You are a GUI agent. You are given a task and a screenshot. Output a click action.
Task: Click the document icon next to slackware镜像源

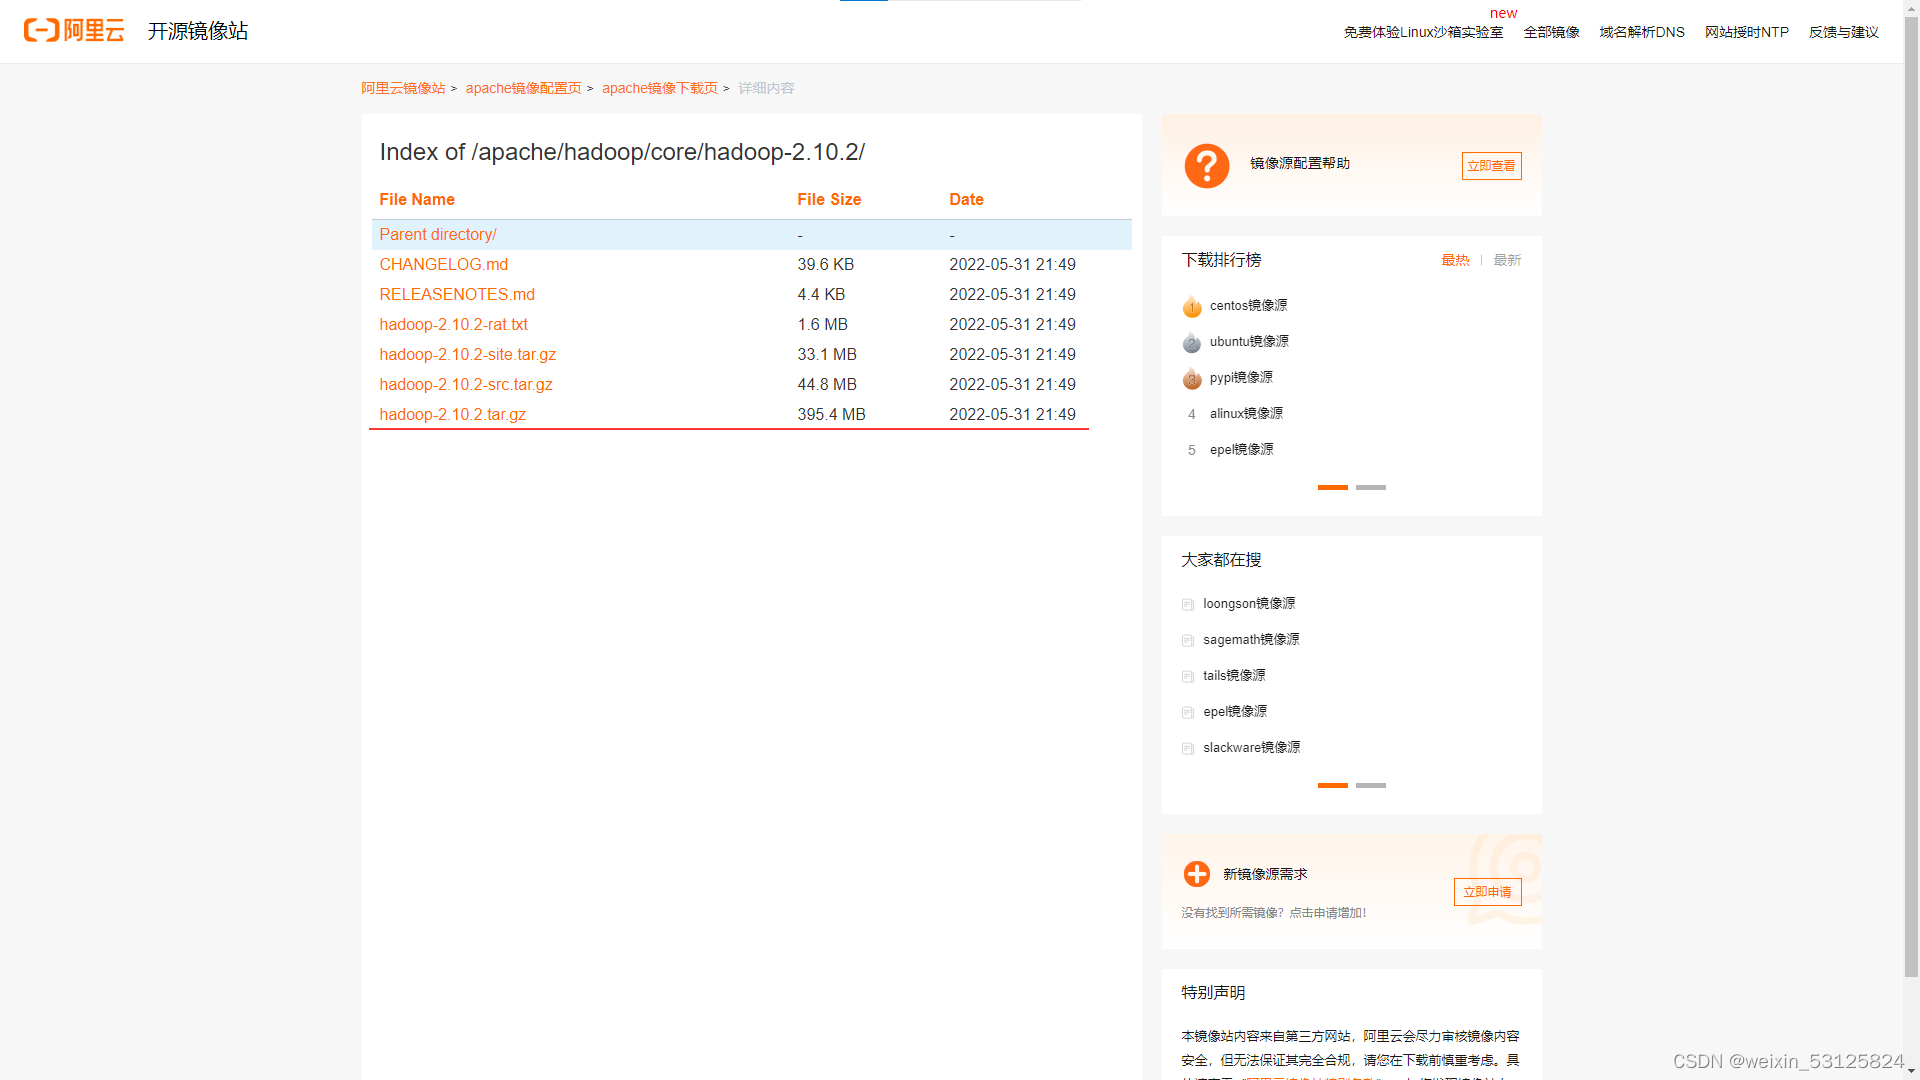pos(1188,749)
